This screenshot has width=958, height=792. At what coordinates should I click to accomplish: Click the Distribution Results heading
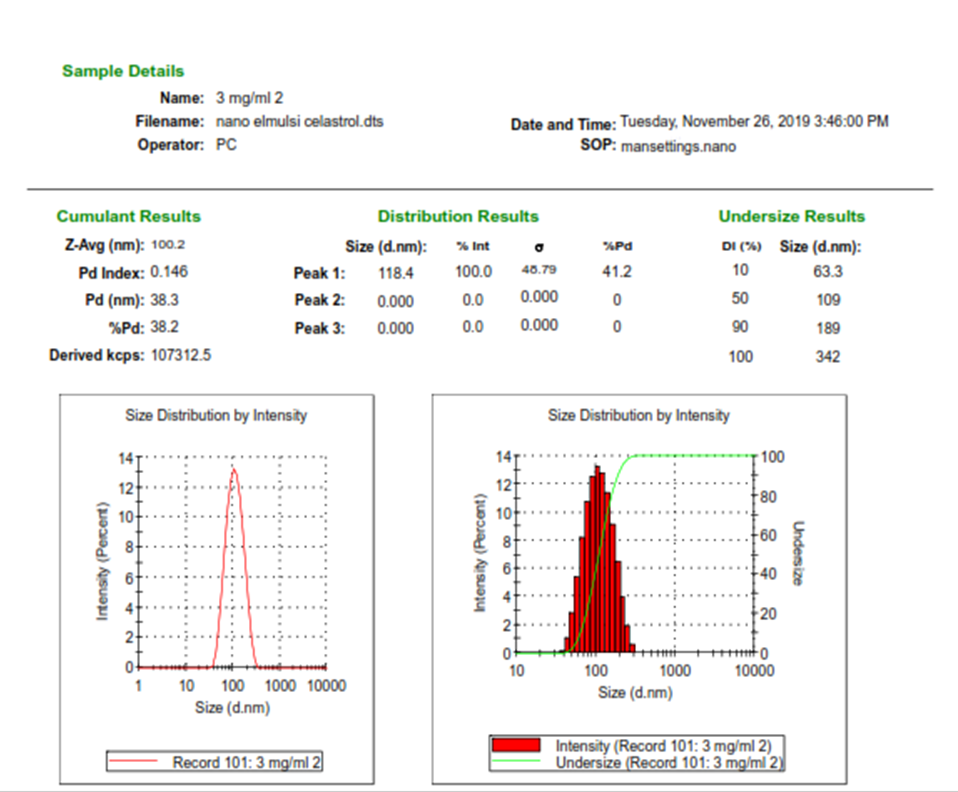(458, 216)
